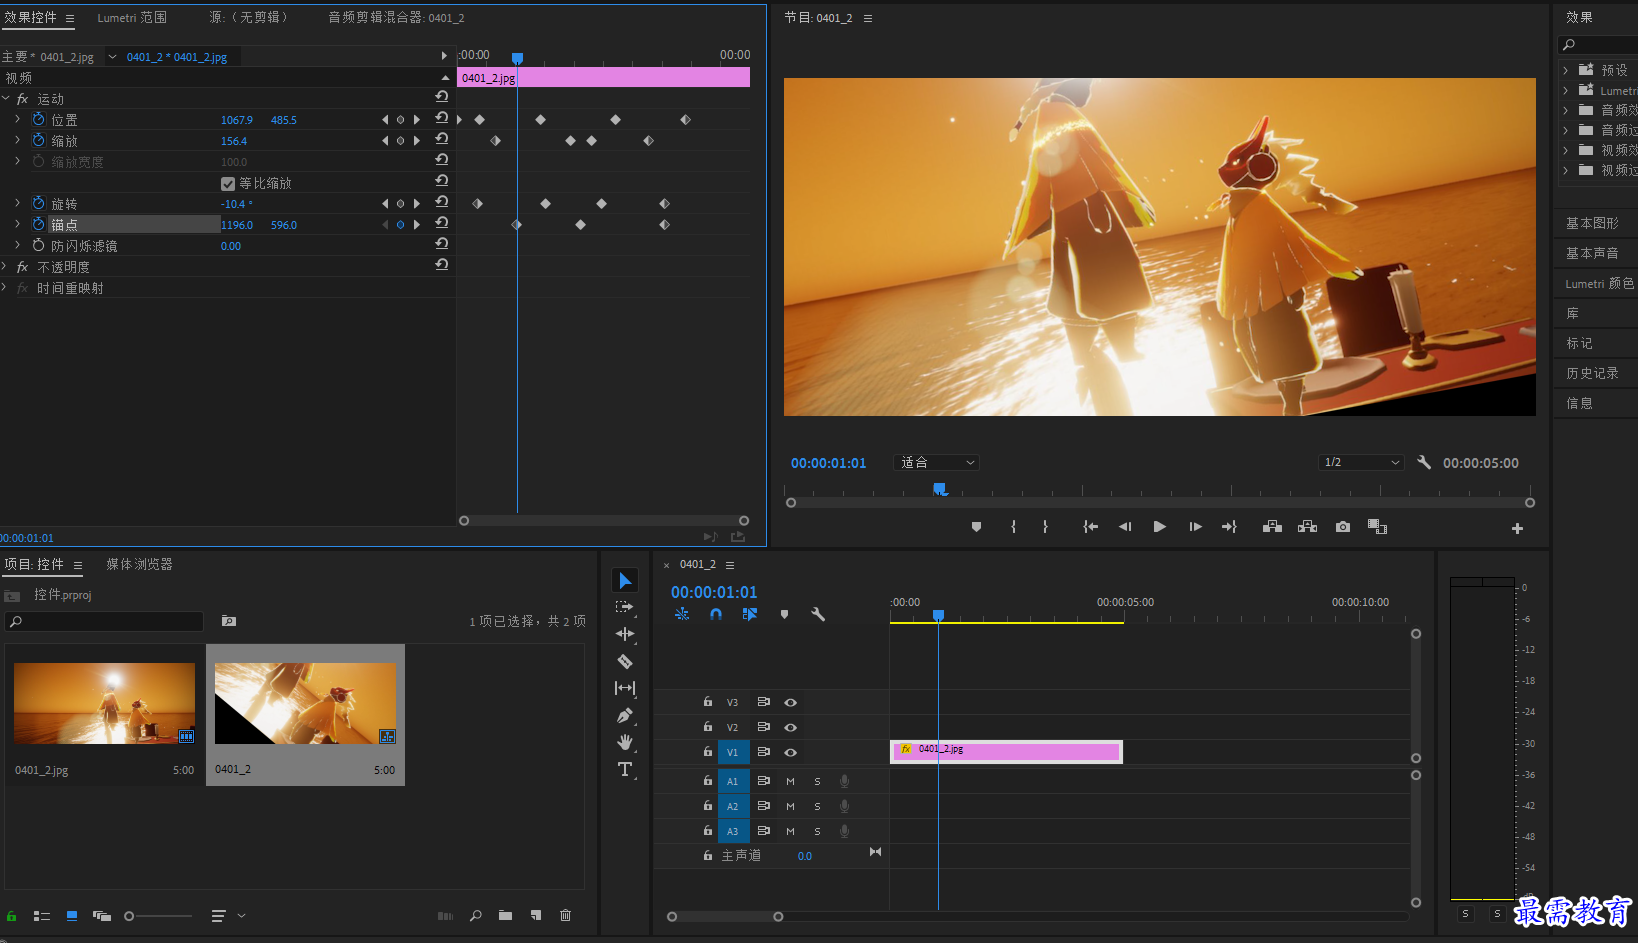This screenshot has width=1638, height=943.
Task: Select the Track Select Forward tool
Action: [625, 607]
